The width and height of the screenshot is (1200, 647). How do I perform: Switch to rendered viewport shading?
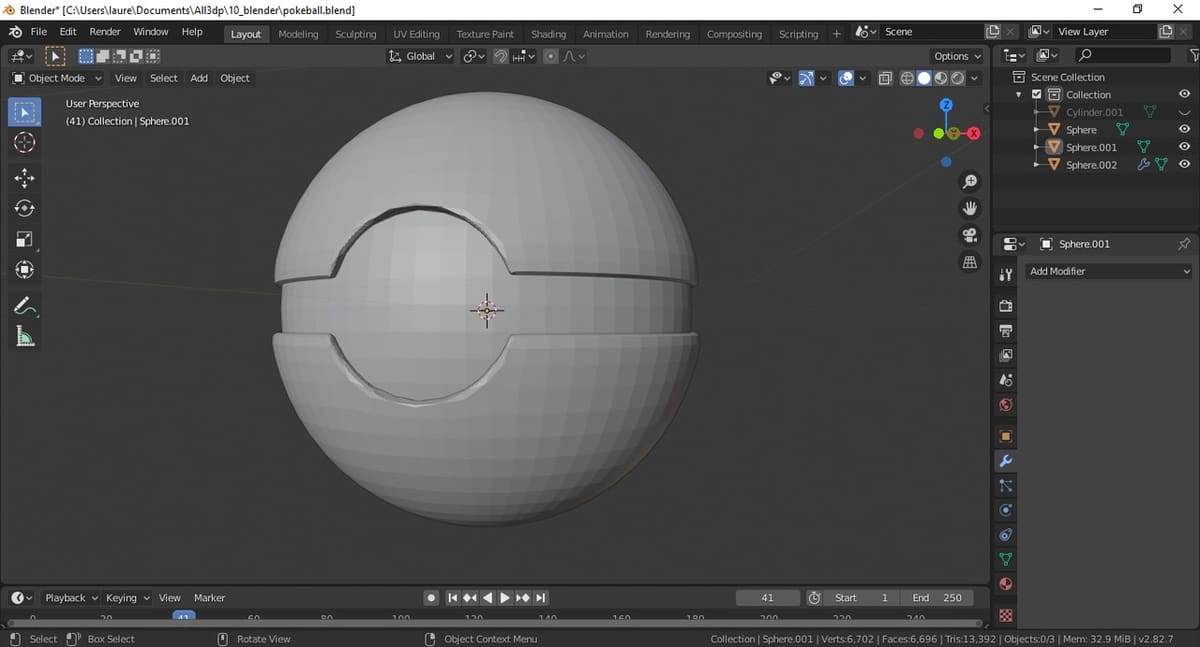pos(958,78)
